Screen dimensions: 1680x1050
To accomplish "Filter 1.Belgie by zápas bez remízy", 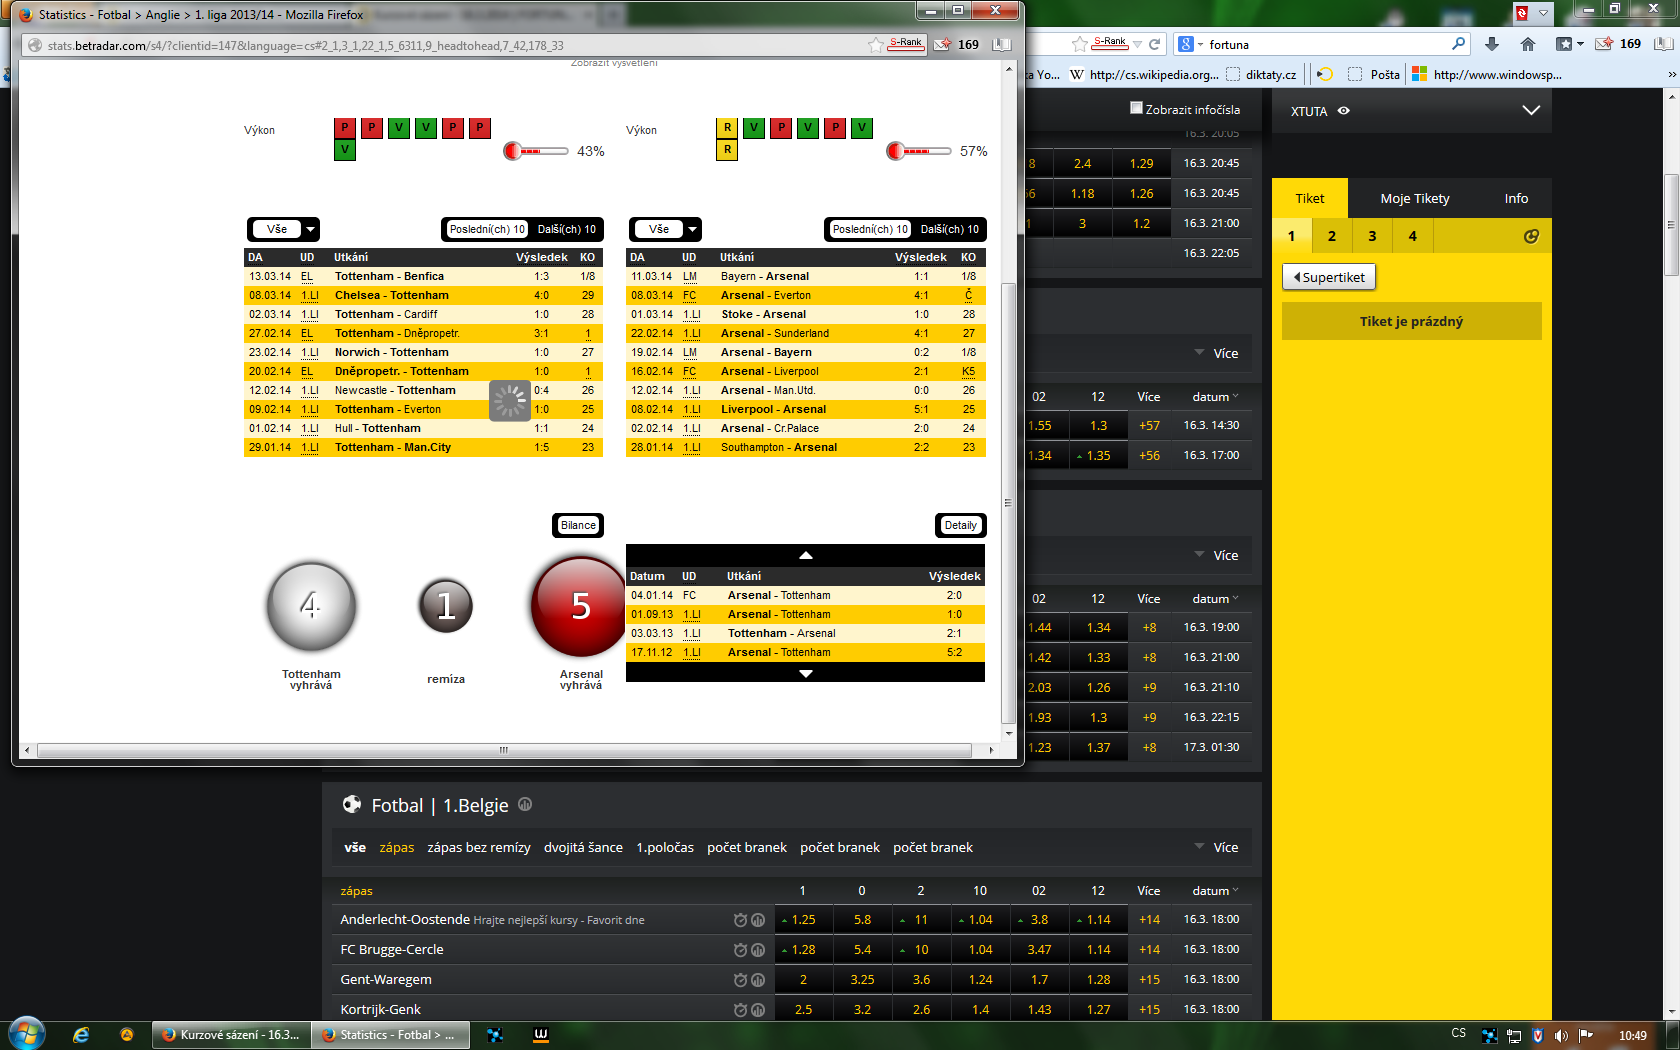I will (479, 847).
